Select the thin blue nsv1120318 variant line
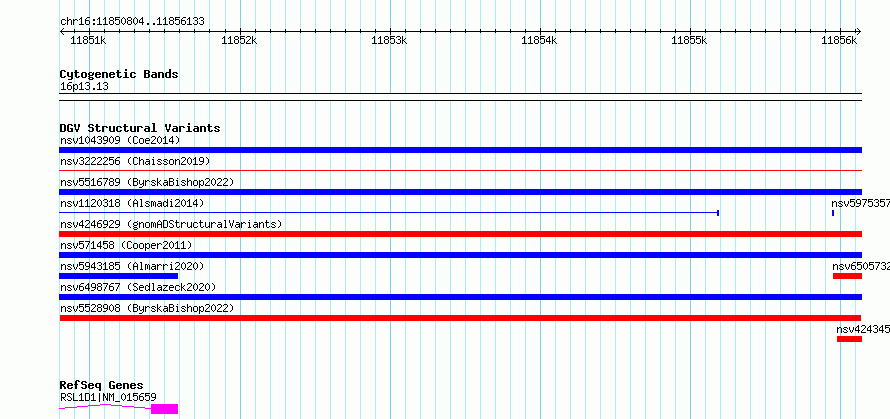 click(x=389, y=213)
